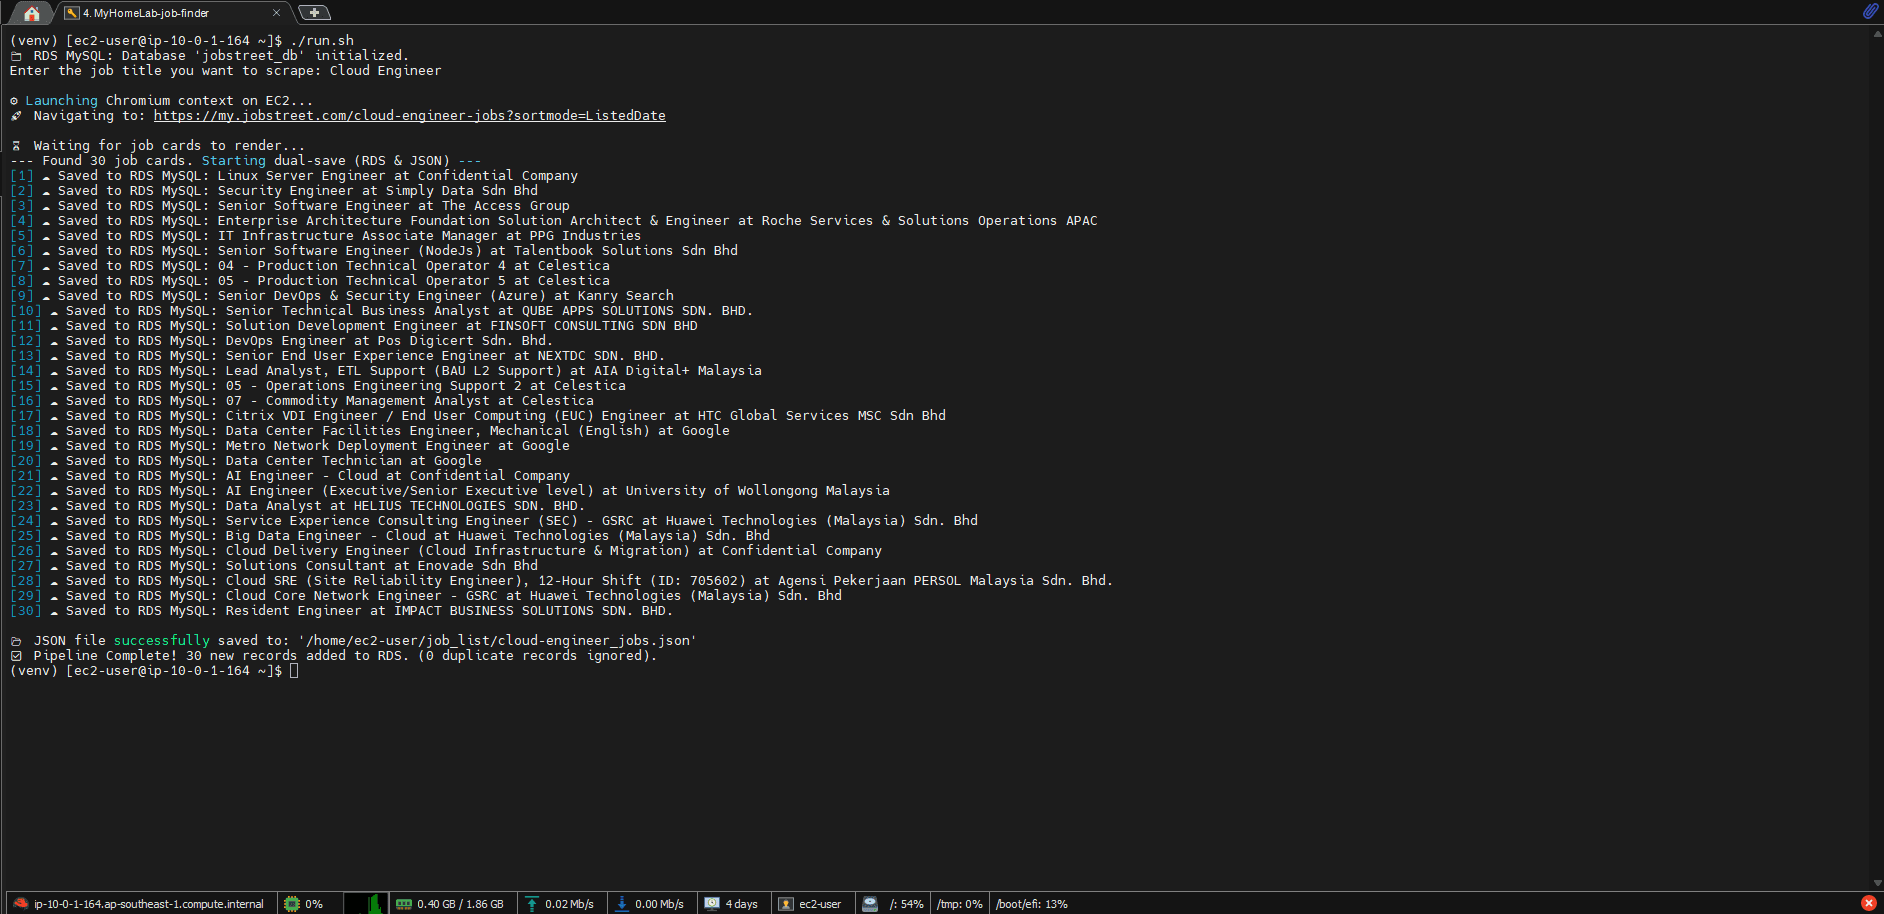Open the green CPU activity graph
Viewport: 1884px width, 914px height.
[365, 903]
